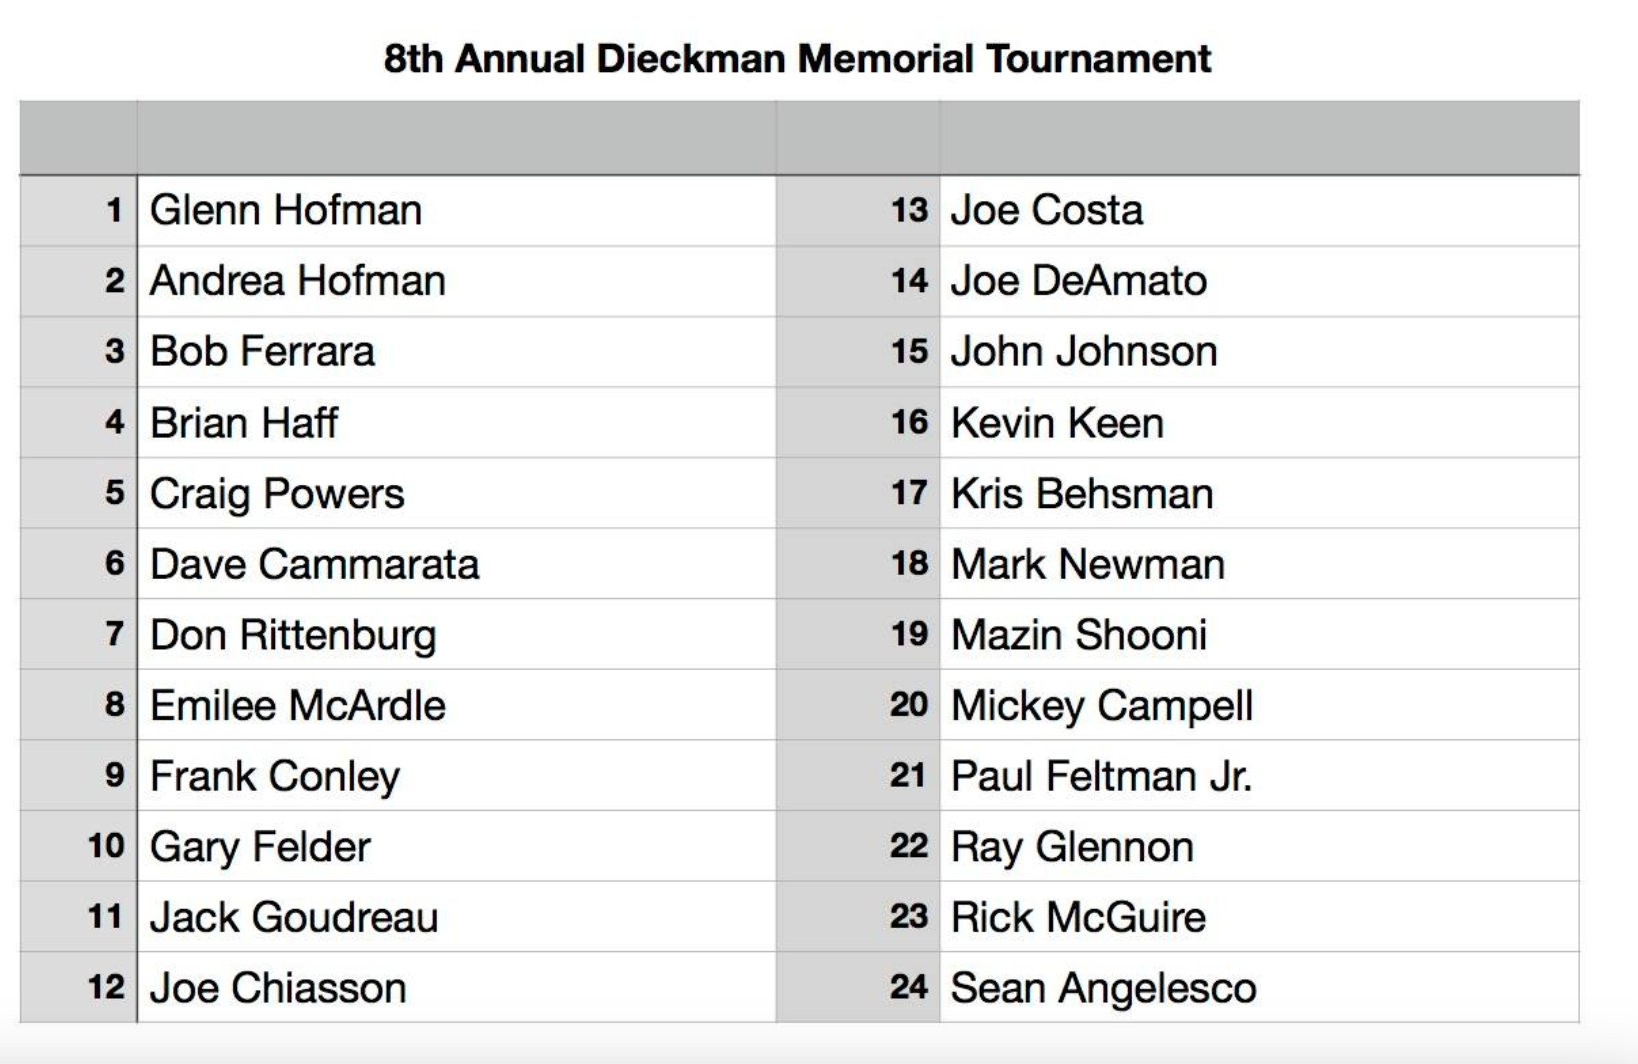Select the Joe Chiasson entry
Image resolution: width=1638 pixels, height=1064 pixels.
pyautogui.click(x=456, y=987)
